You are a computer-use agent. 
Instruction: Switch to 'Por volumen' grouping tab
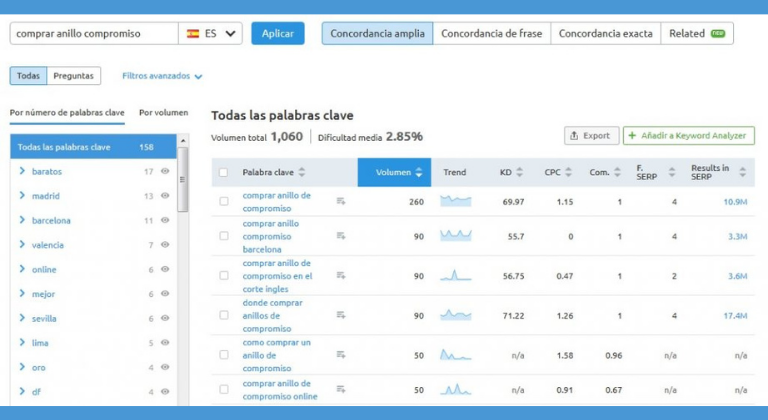(164, 113)
